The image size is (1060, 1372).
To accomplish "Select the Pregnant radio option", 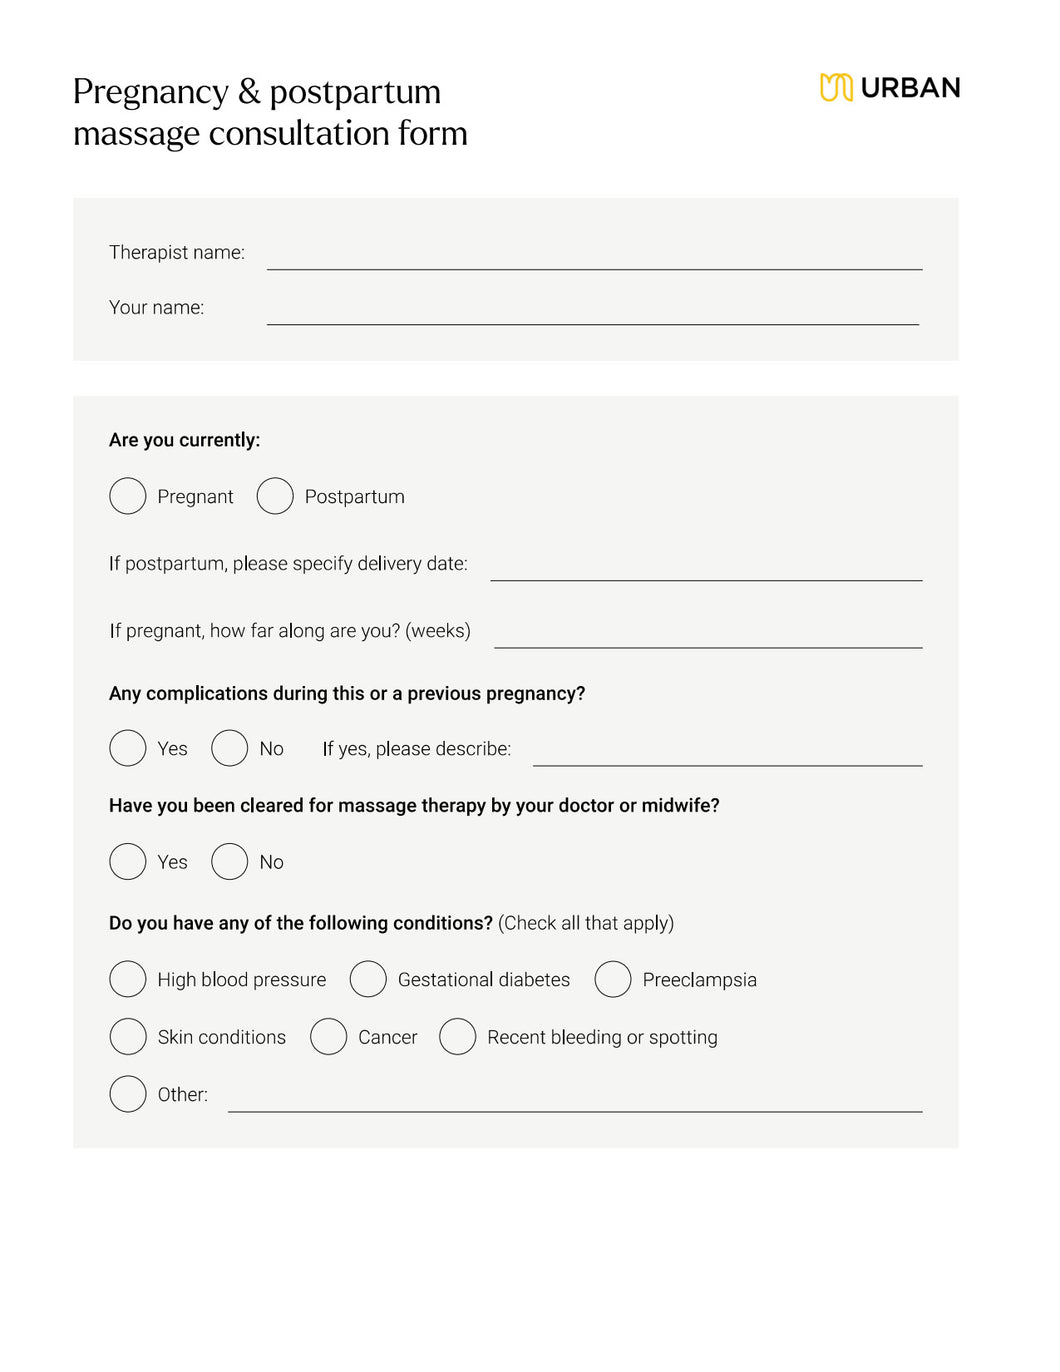I will [128, 496].
